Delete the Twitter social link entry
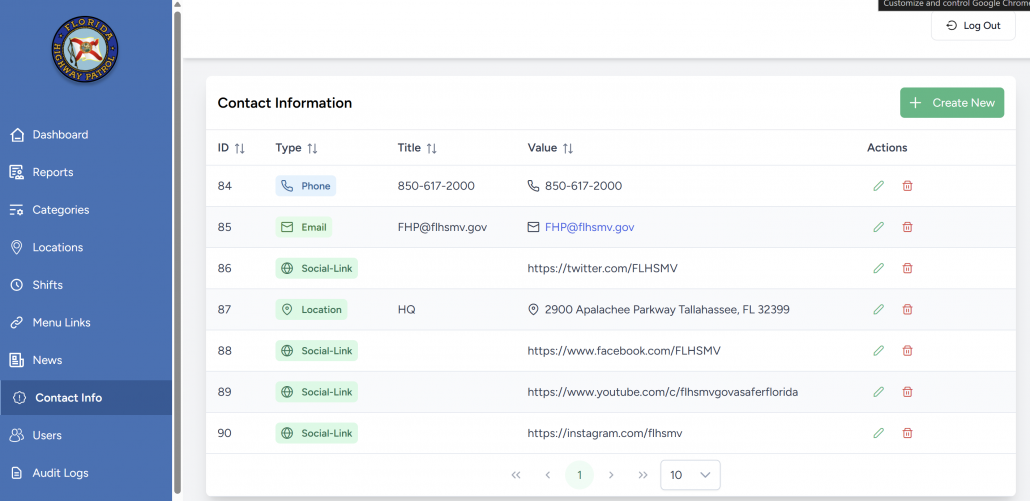 (907, 268)
